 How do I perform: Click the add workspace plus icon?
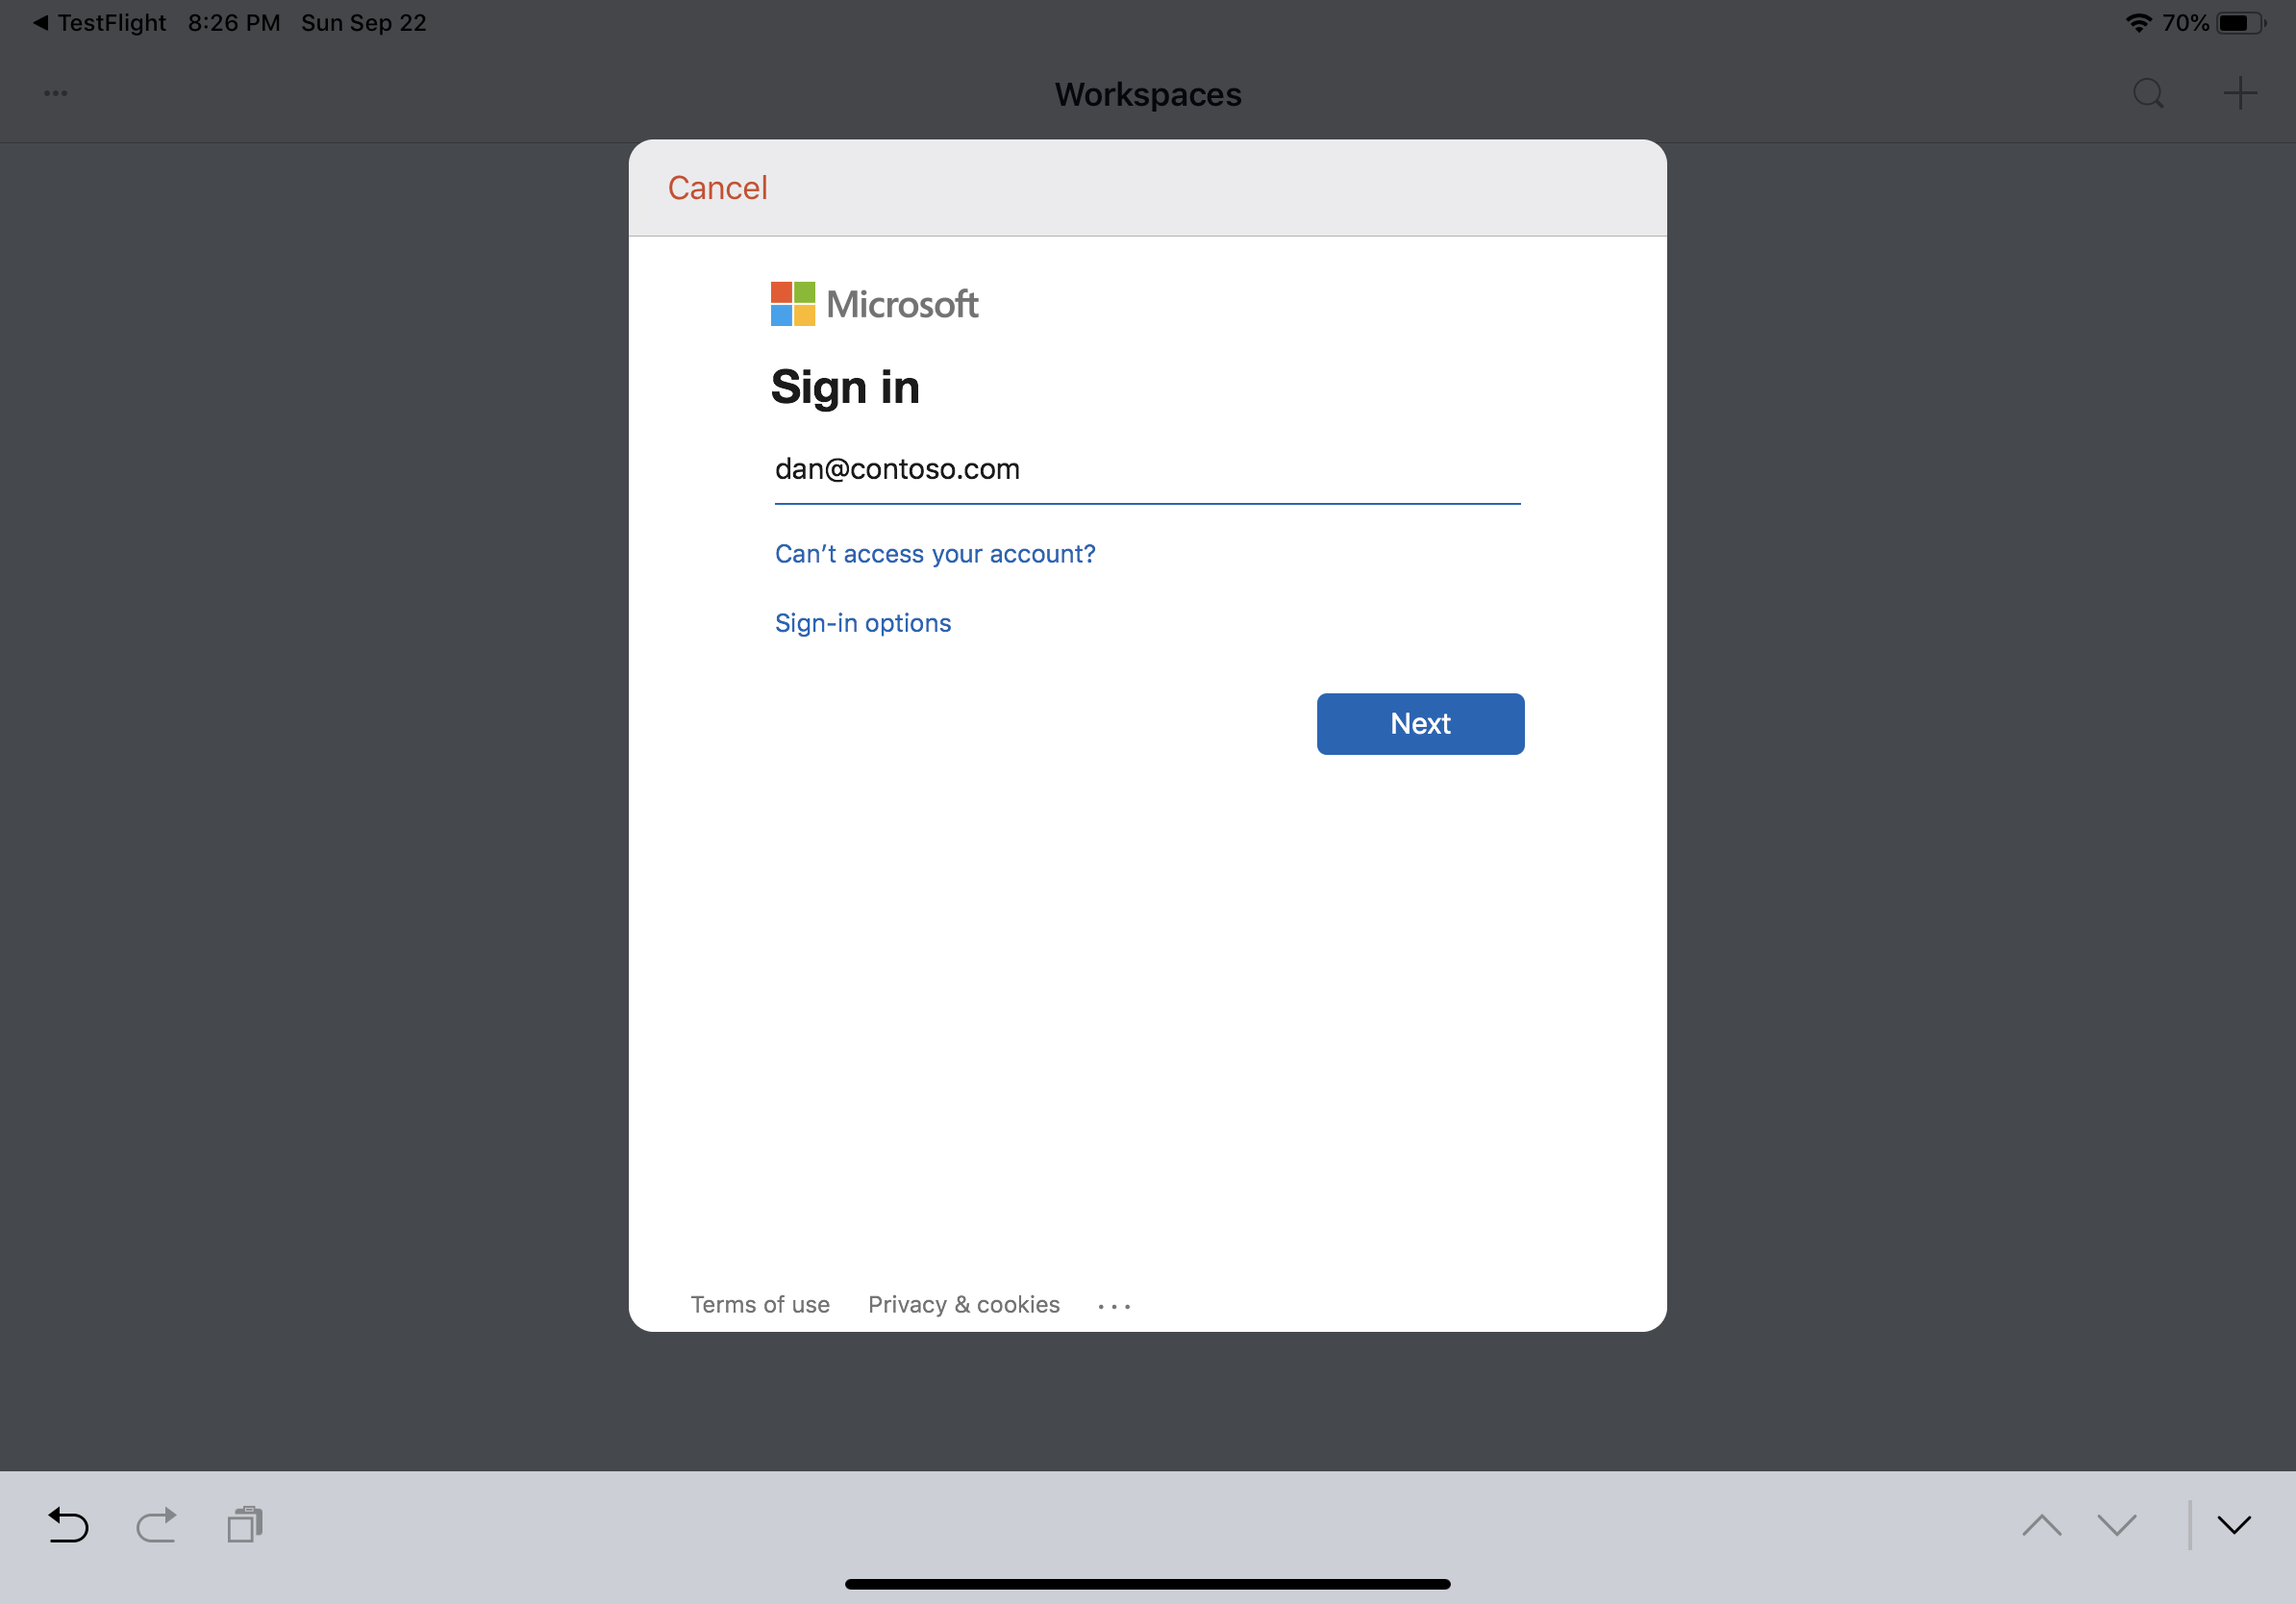(x=2240, y=92)
